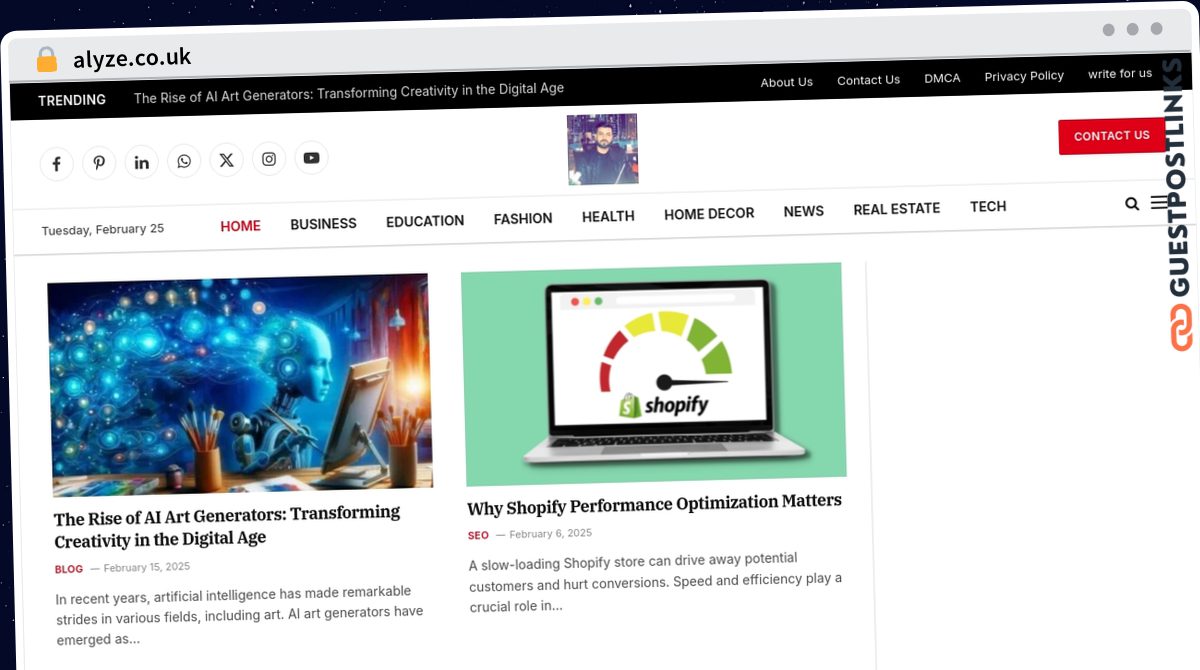
Task: Open The Rise of AI Art Generators article title
Action: coord(228,526)
